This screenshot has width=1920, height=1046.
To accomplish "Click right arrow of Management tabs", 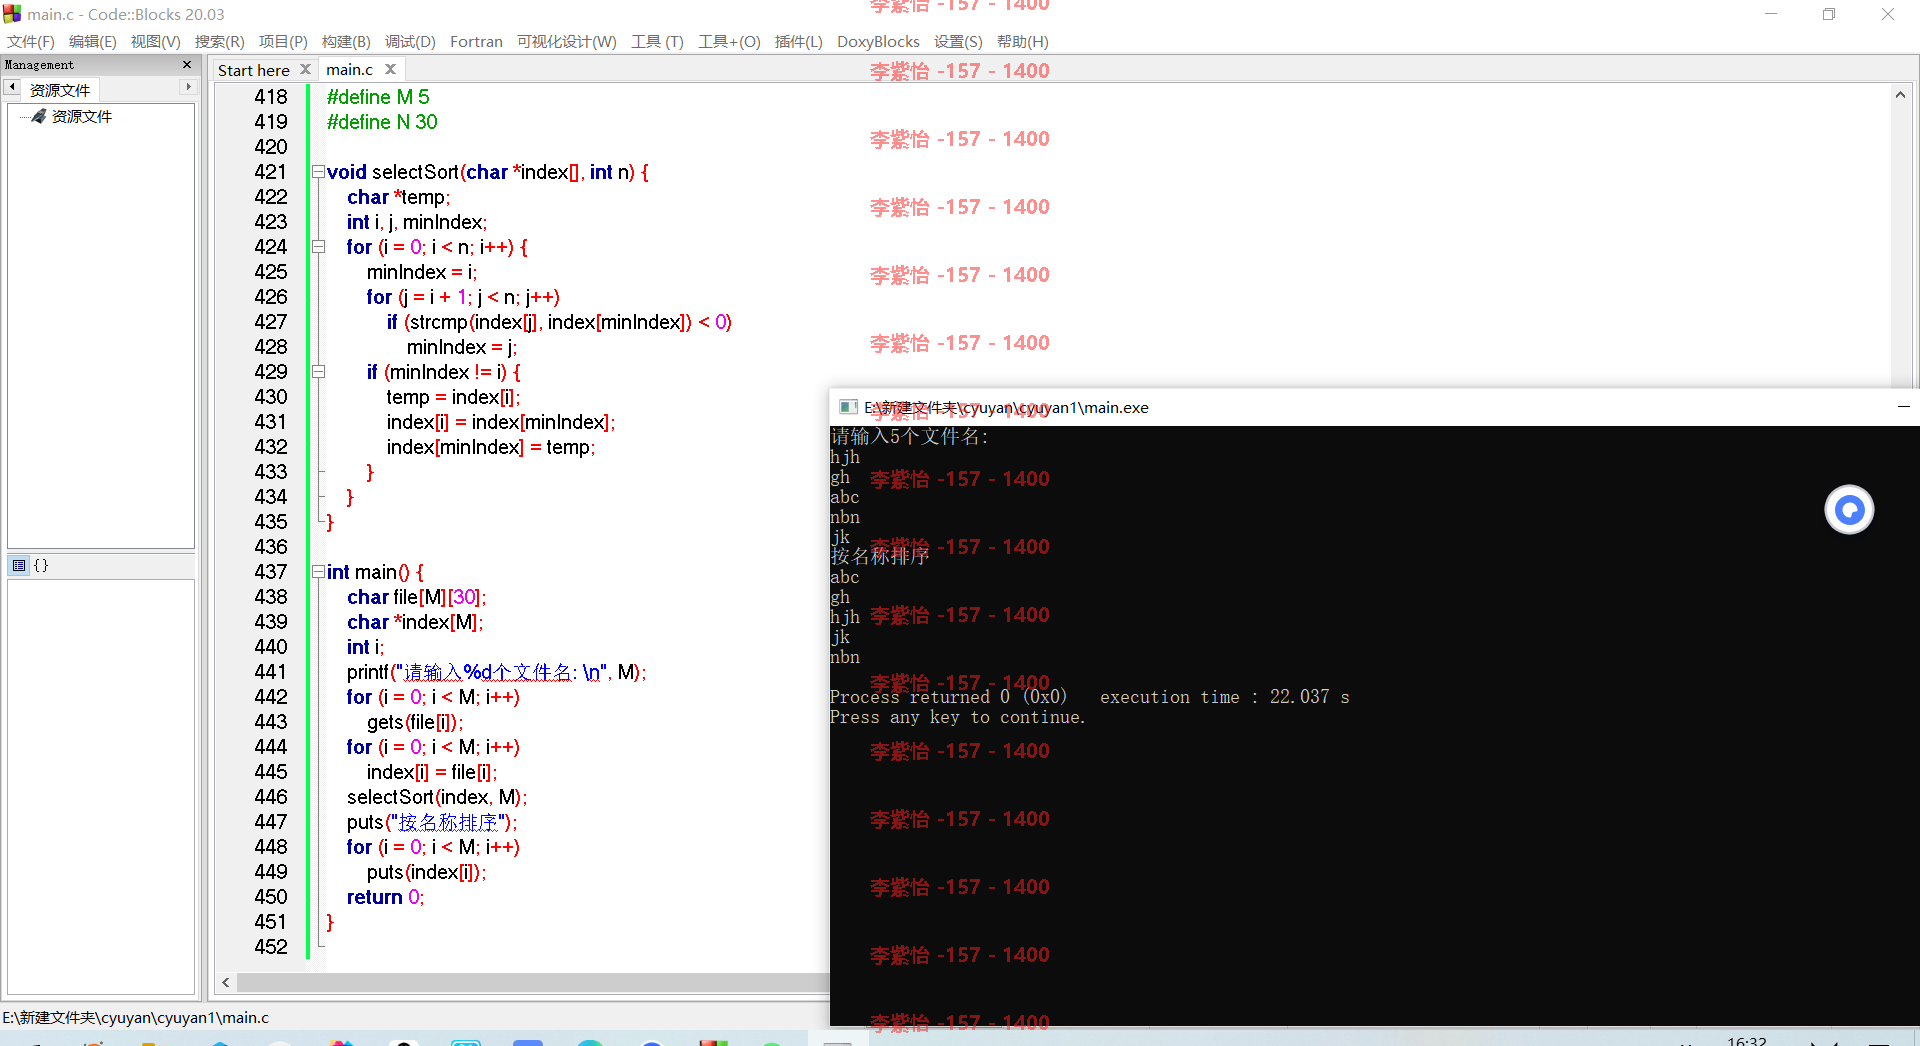I will pyautogui.click(x=188, y=88).
